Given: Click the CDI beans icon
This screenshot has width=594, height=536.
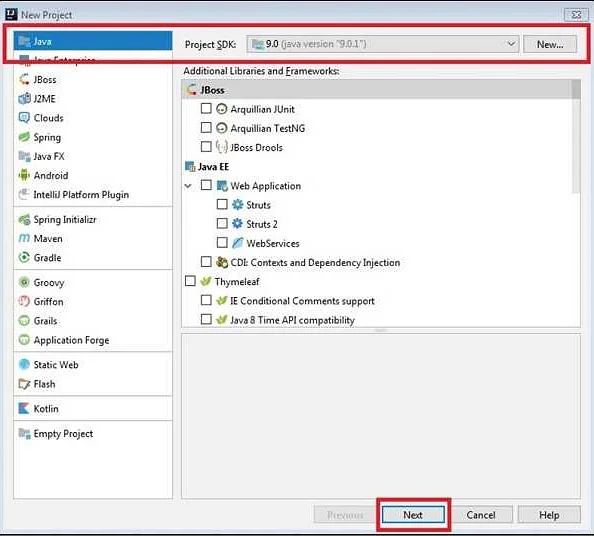Looking at the screenshot, I should [x=222, y=262].
